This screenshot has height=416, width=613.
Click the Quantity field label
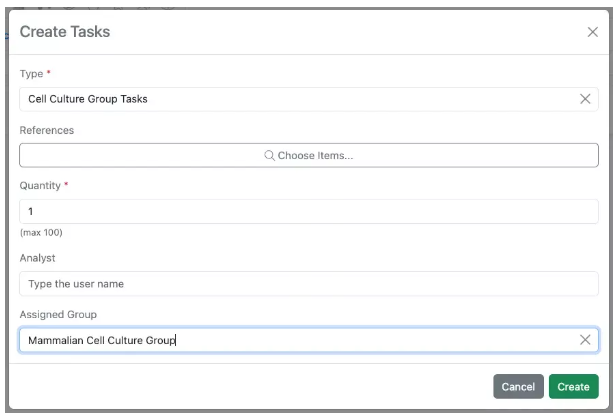click(39, 185)
